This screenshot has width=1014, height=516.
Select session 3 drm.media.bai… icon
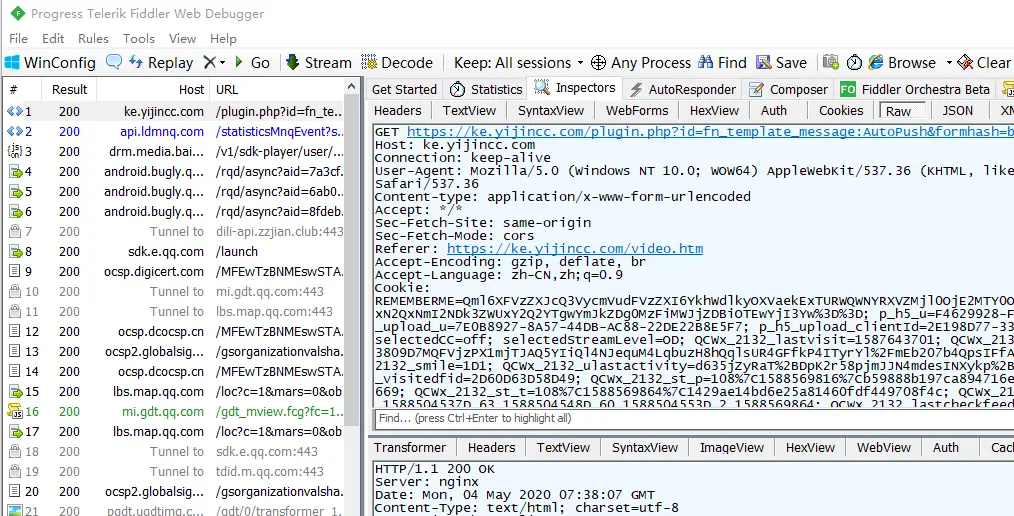click(x=14, y=152)
